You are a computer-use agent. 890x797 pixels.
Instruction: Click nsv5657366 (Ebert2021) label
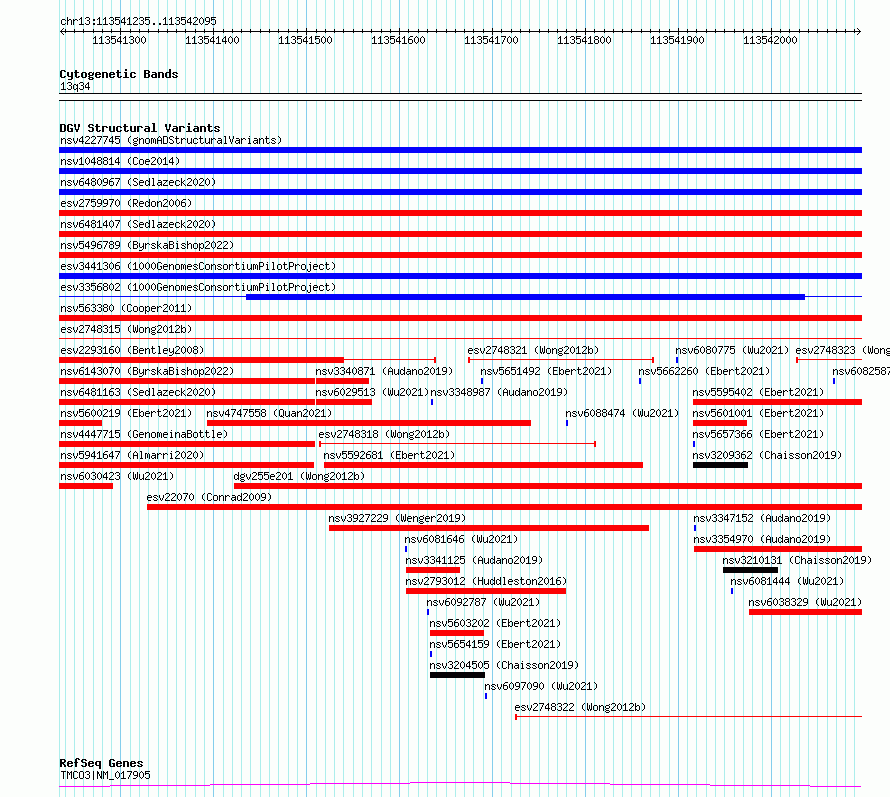coord(758,434)
